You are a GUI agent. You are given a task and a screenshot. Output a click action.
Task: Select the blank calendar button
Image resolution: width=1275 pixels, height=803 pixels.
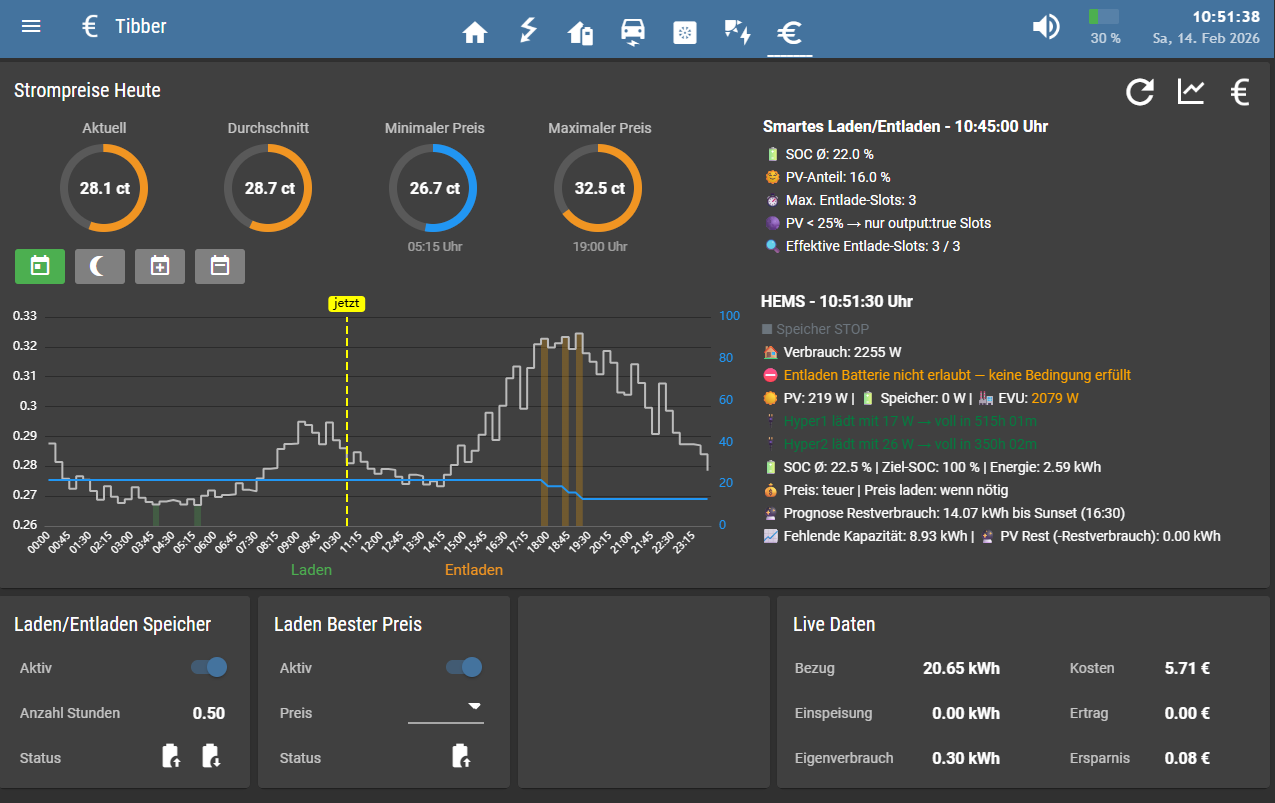(x=220, y=266)
